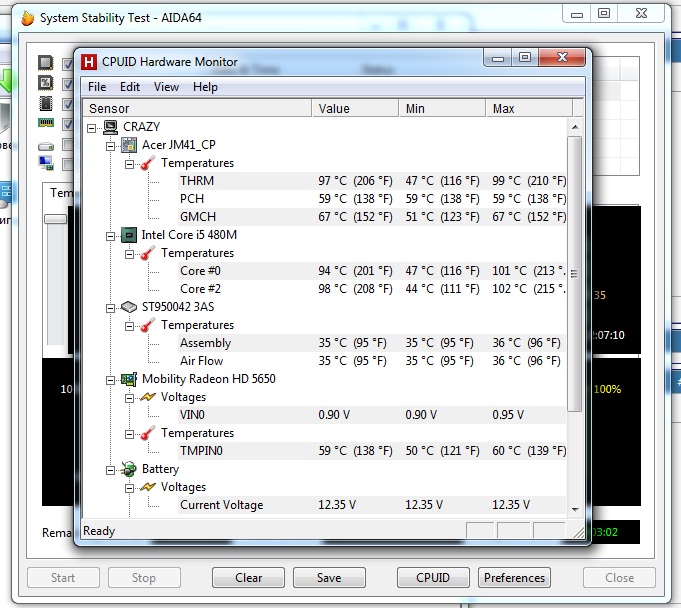
Task: Open the Help menu
Action: click(205, 87)
